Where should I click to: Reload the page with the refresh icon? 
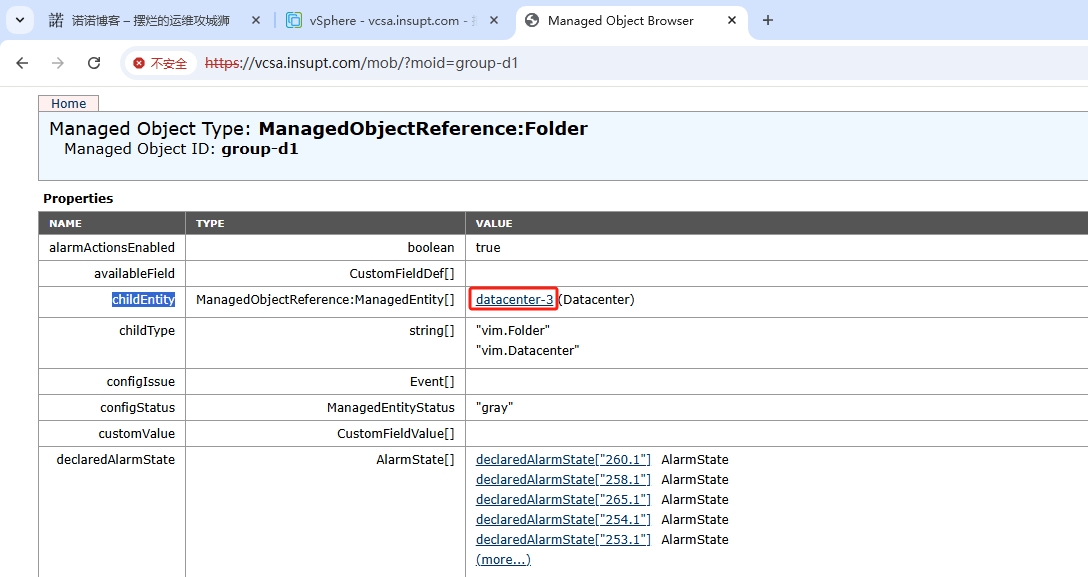[94, 63]
